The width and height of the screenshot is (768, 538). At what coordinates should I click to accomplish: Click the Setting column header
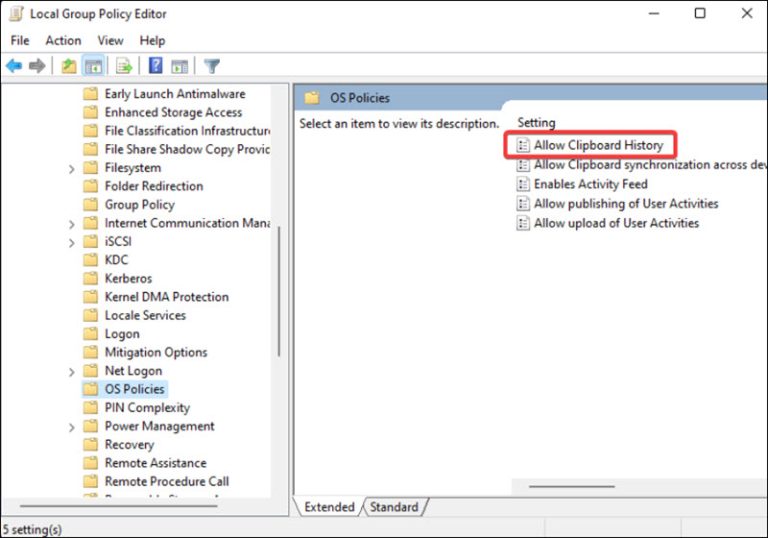536,122
